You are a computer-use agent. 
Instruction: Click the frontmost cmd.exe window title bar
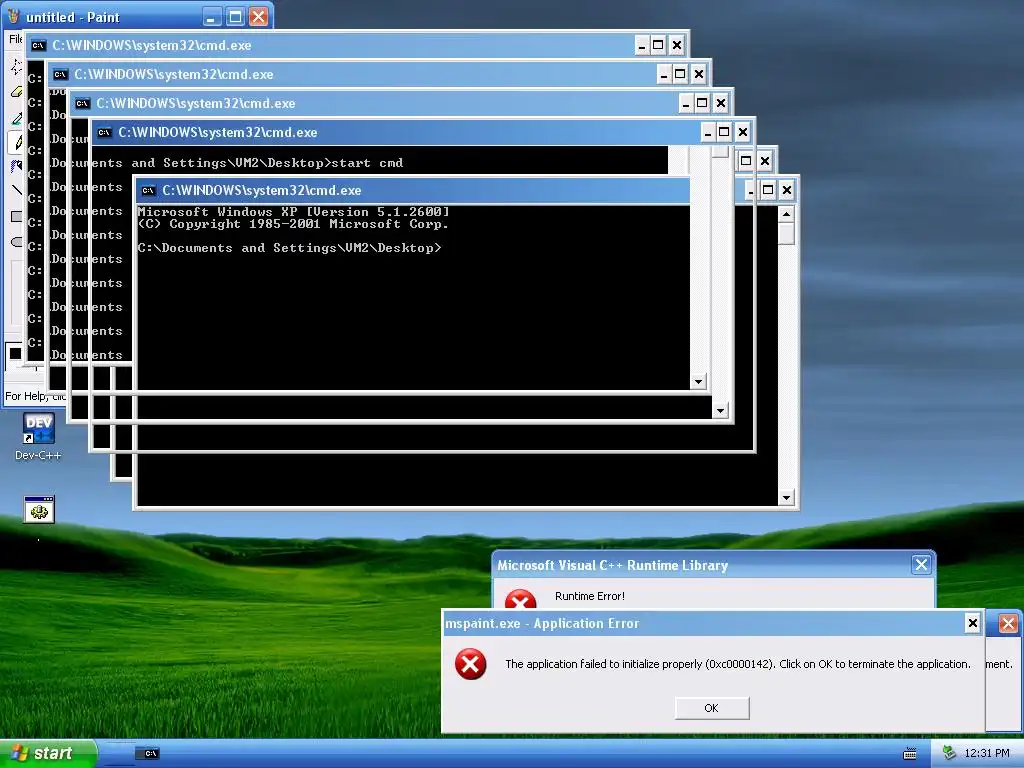click(413, 191)
